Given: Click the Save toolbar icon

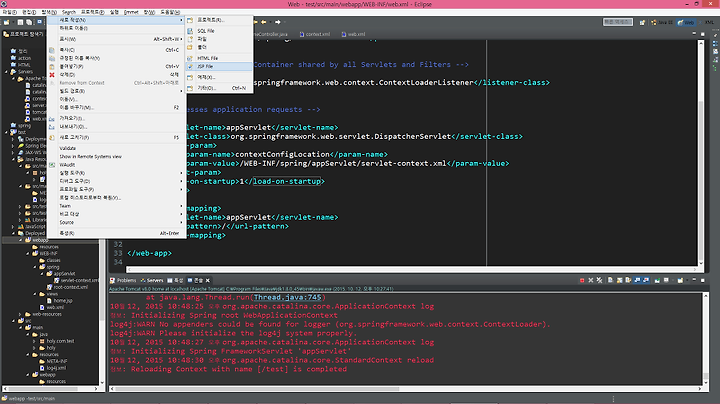Looking at the screenshot, I should pyautogui.click(x=20, y=22).
